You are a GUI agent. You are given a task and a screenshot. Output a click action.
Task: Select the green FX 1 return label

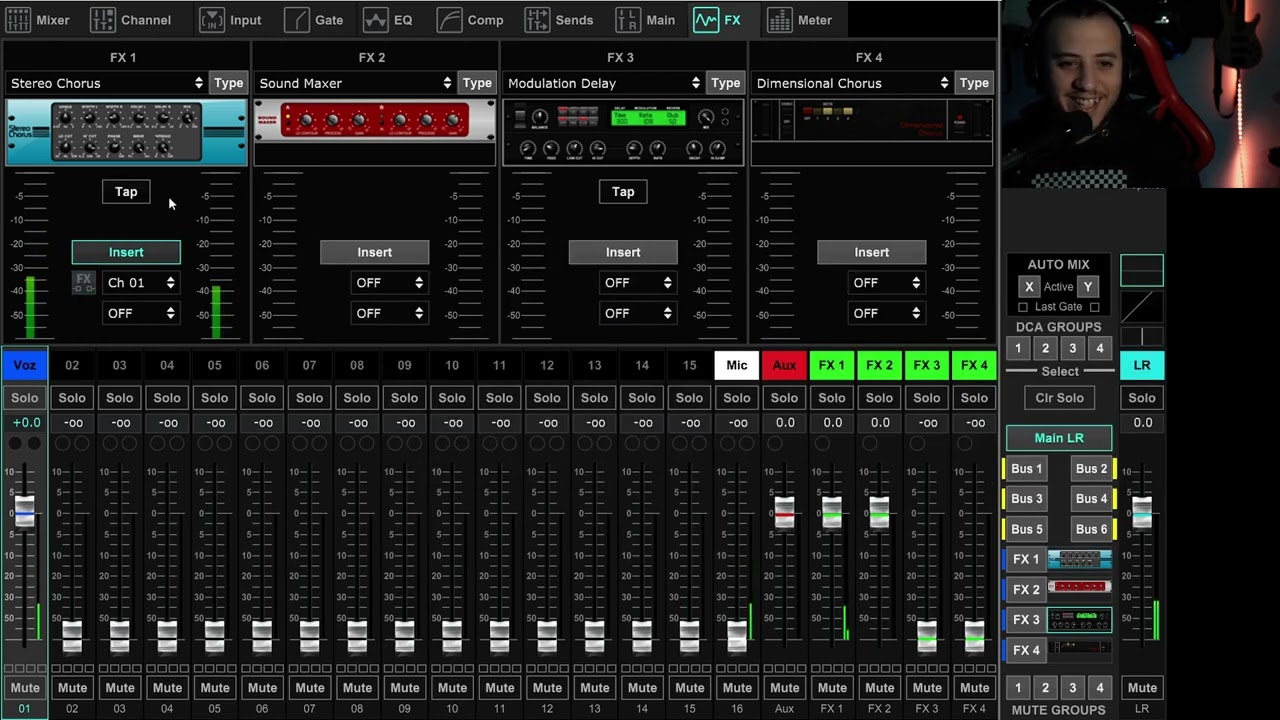point(832,365)
